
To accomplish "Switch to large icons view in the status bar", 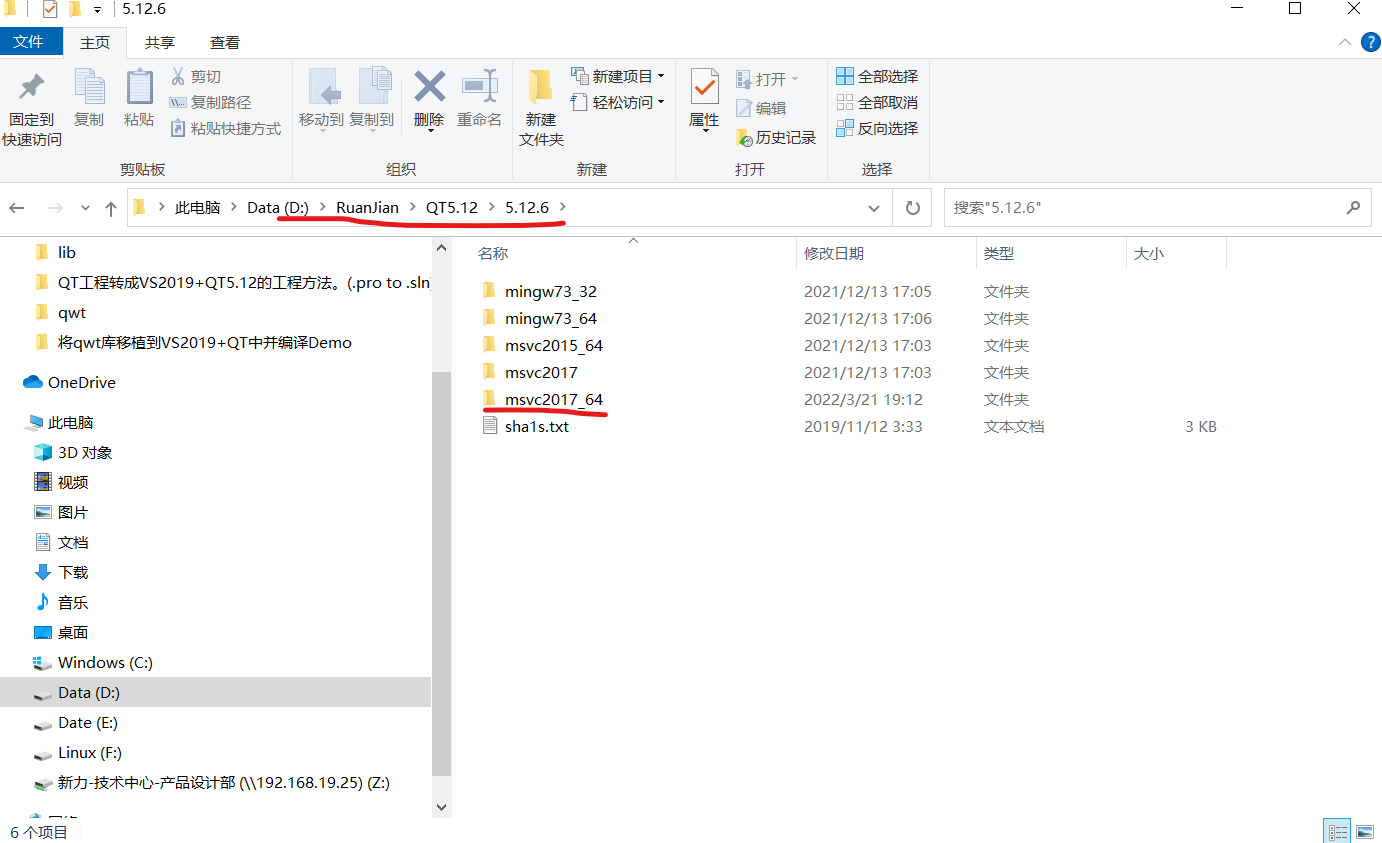I will tap(1365, 829).
